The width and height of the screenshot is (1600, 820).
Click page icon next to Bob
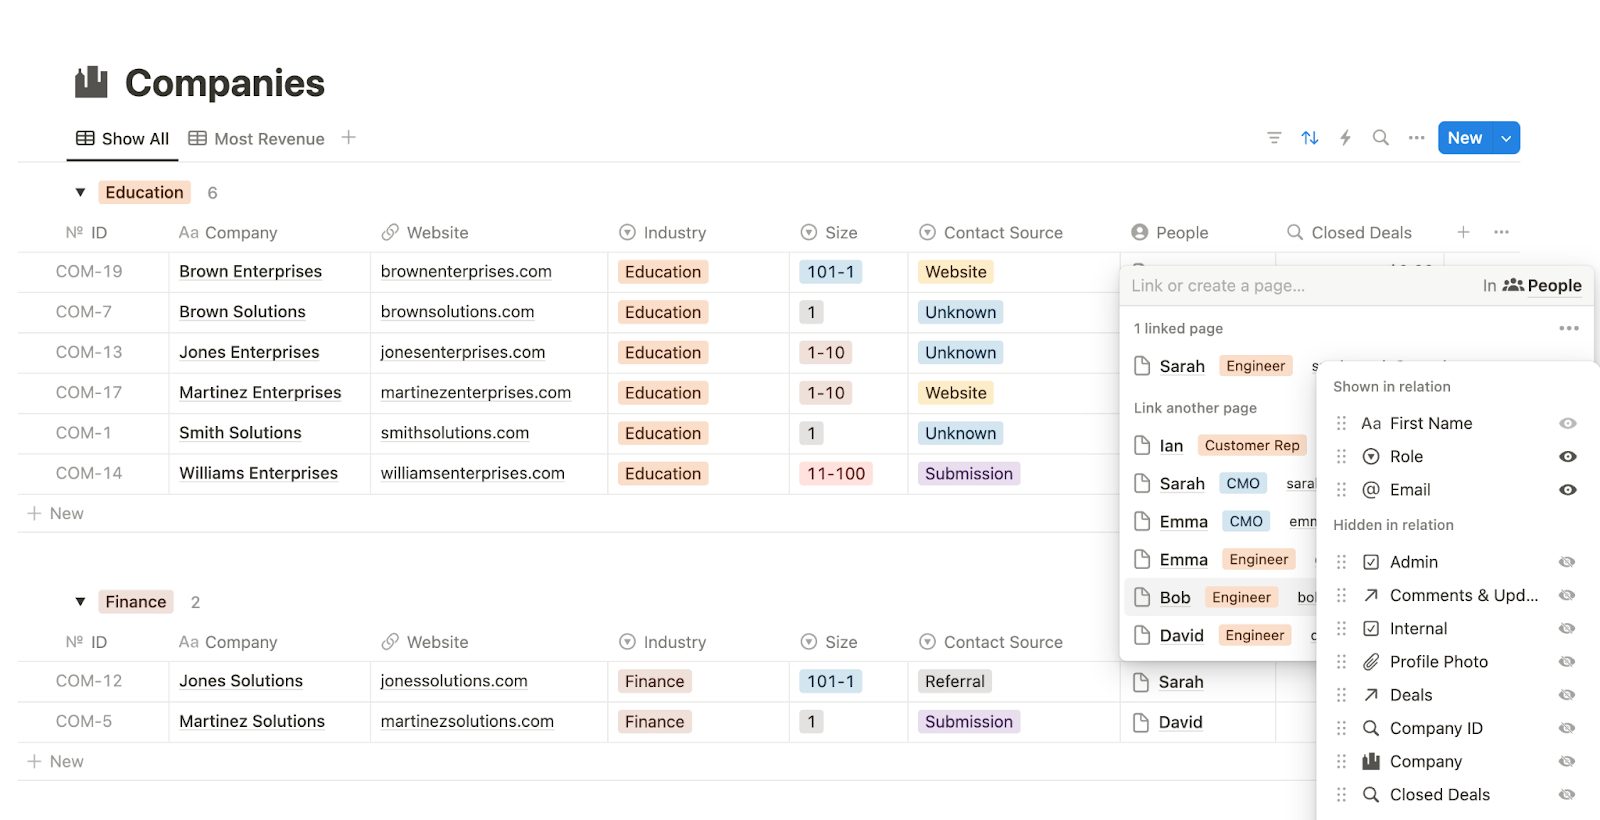point(1142,597)
